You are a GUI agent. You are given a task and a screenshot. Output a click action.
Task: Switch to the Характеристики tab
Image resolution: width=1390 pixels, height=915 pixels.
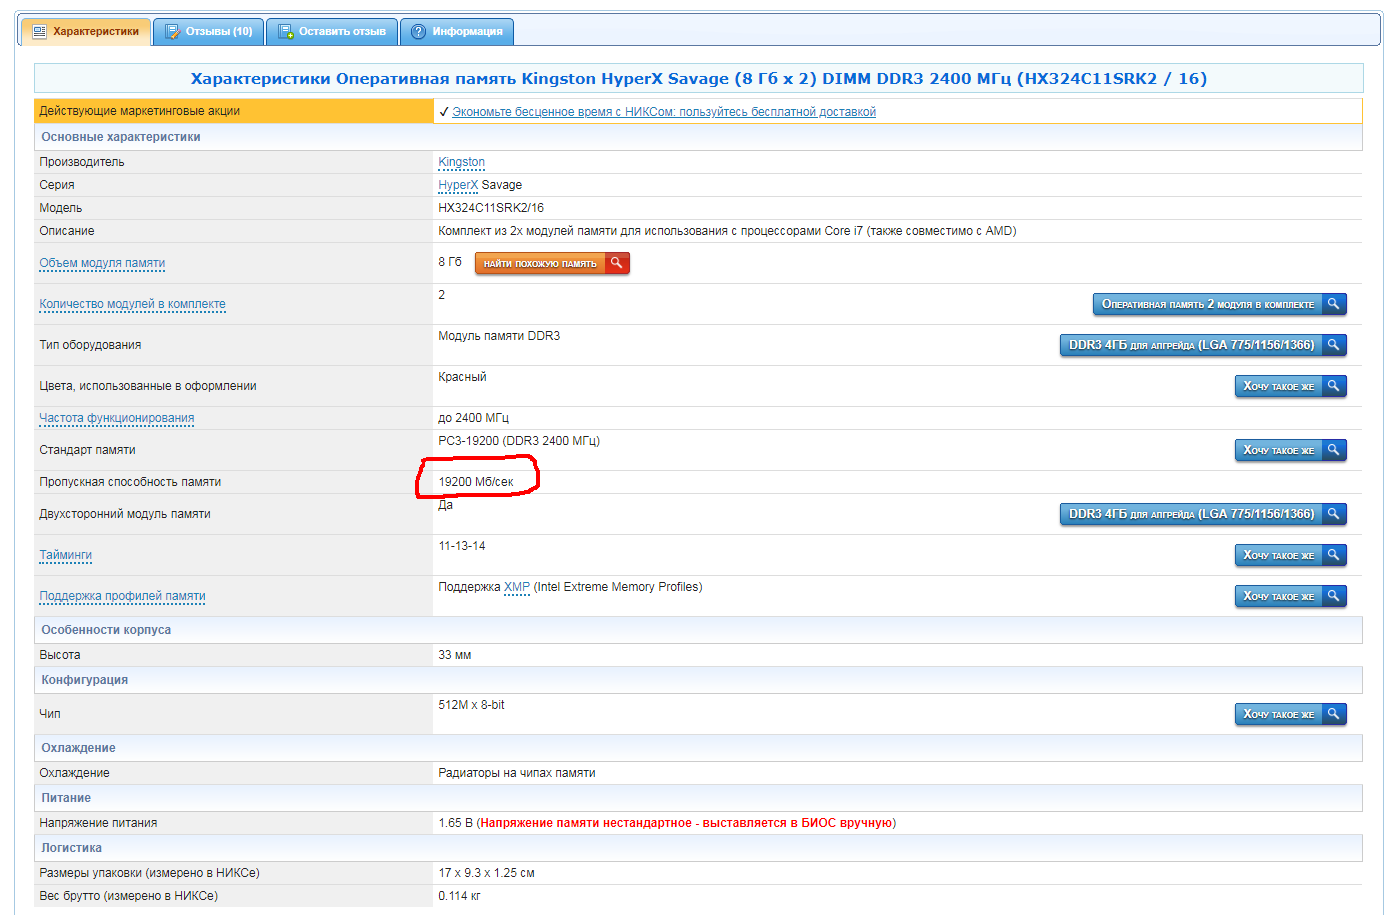tap(86, 32)
